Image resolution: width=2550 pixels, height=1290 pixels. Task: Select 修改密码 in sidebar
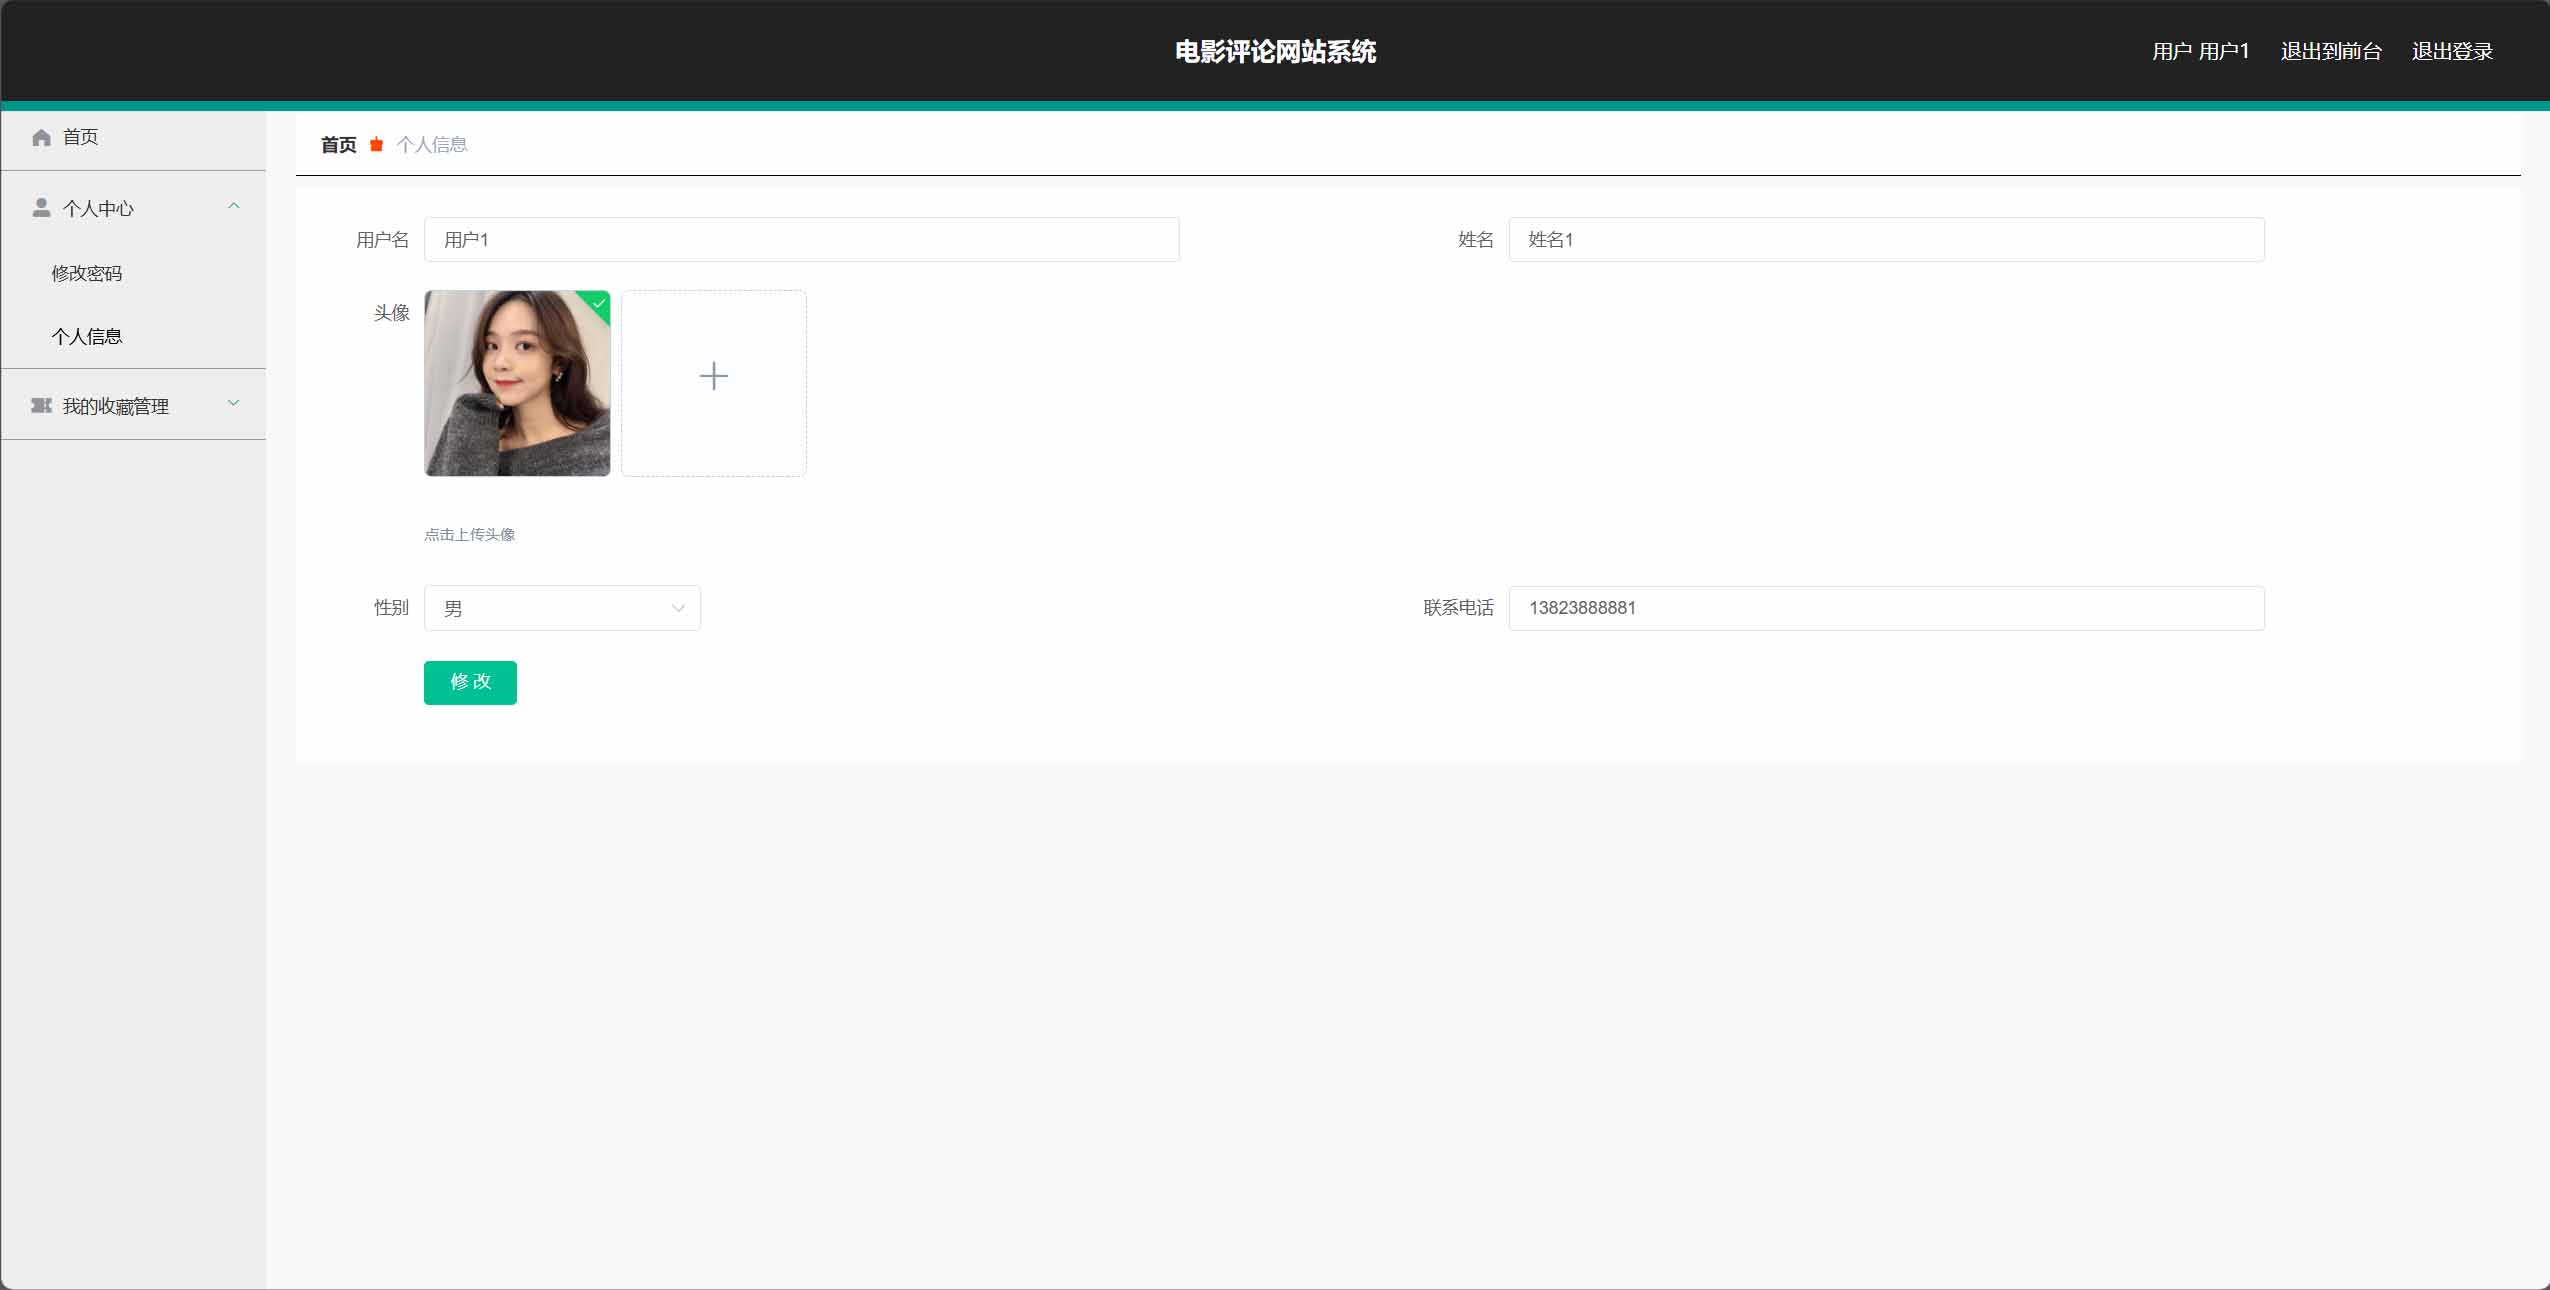pyautogui.click(x=87, y=273)
